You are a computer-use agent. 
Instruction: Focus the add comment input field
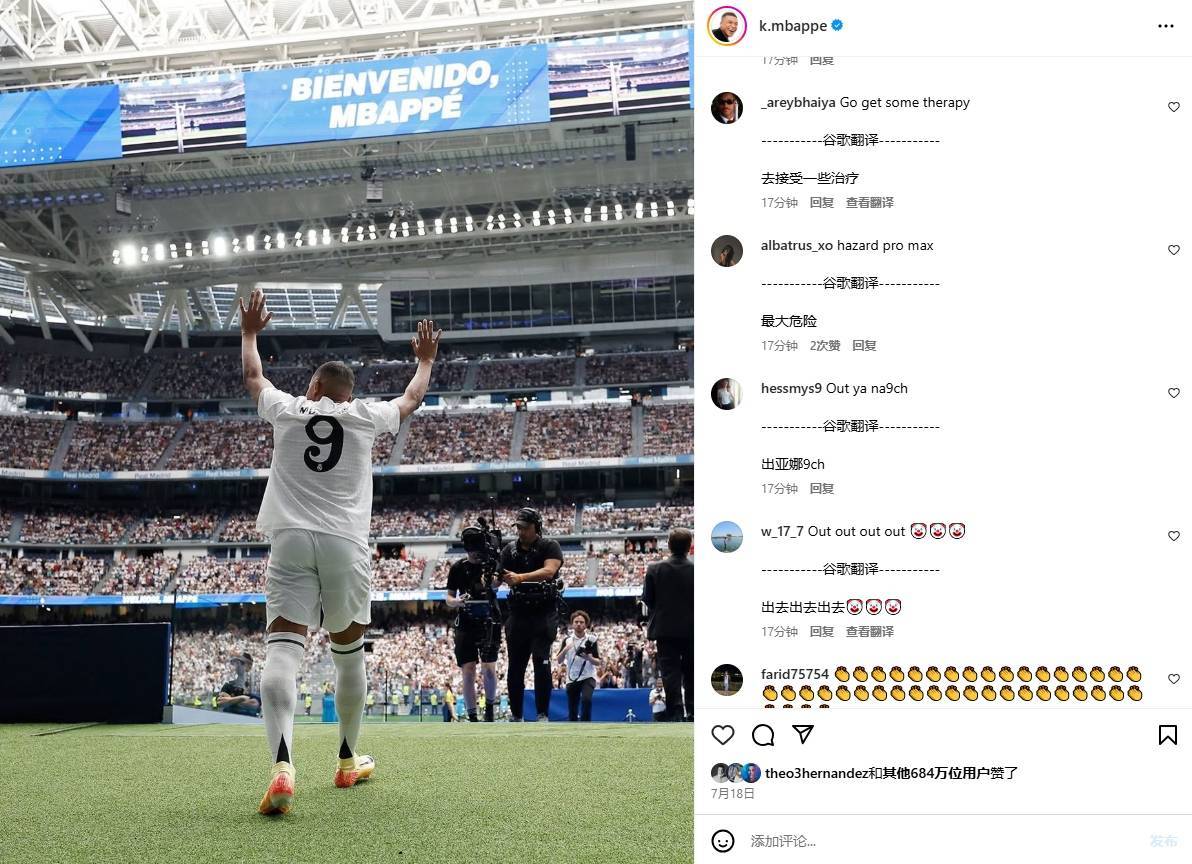pos(943,840)
